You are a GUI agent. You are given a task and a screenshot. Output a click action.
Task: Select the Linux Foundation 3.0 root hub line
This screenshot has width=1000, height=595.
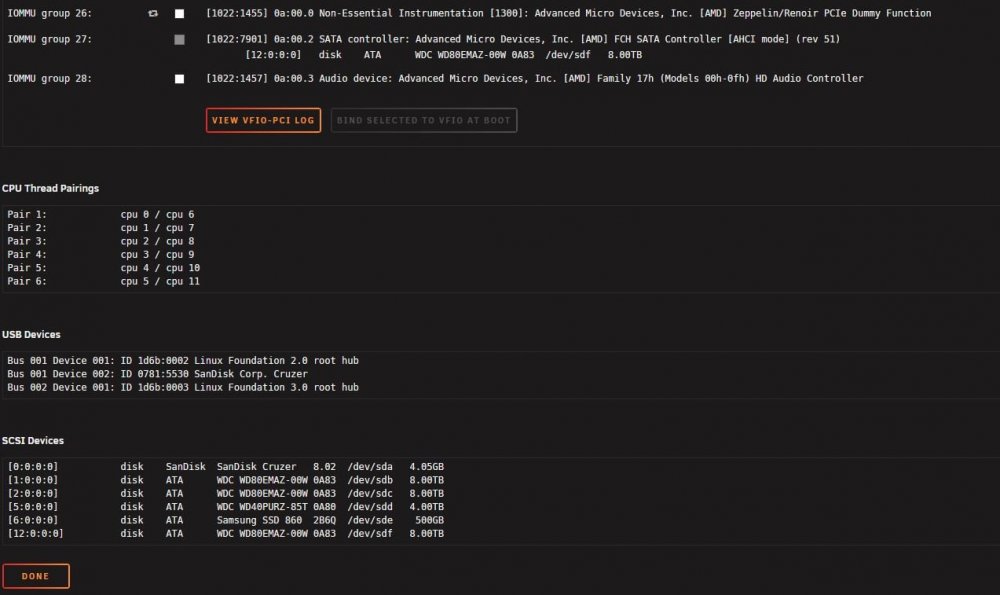[x=183, y=387]
